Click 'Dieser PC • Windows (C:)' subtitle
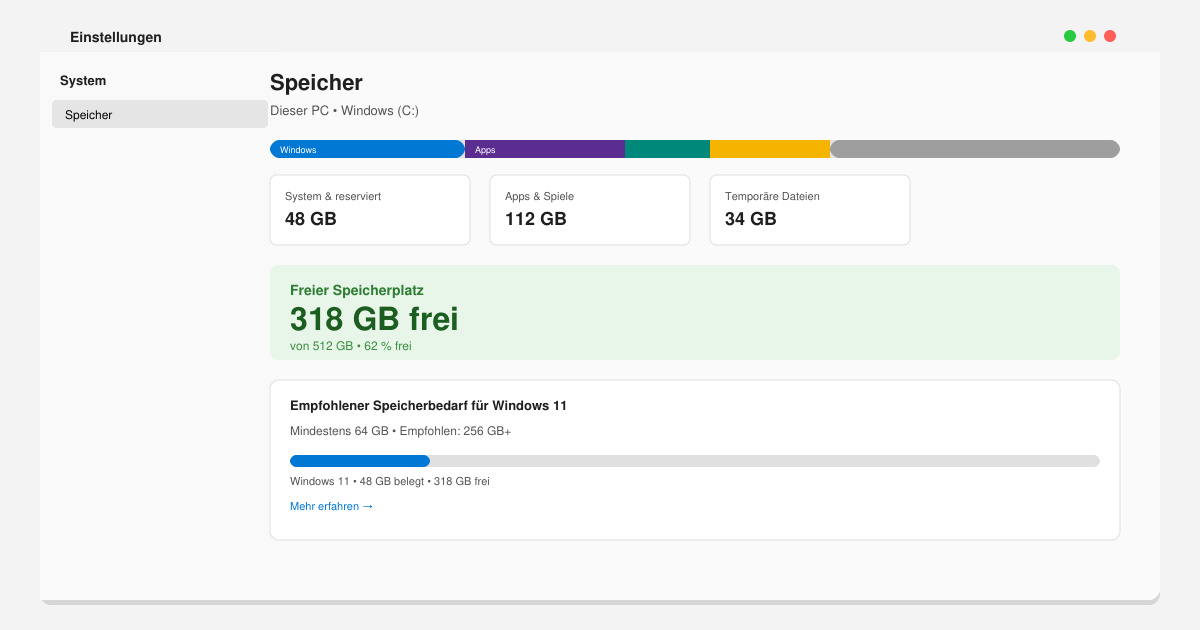Viewport: 1200px width, 630px height. [344, 111]
